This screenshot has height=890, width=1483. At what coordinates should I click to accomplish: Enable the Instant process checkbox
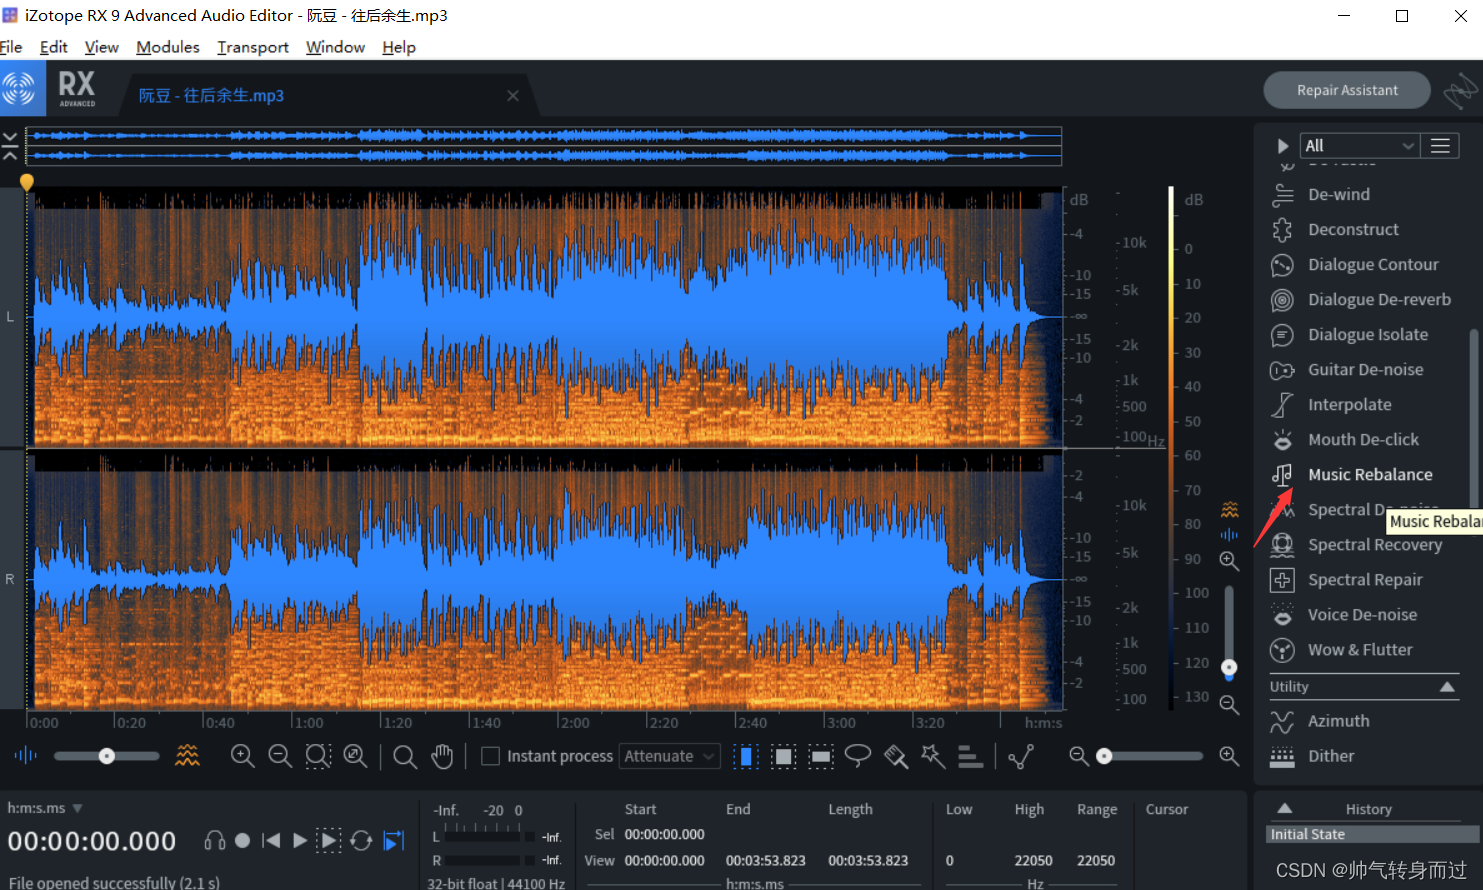click(490, 756)
